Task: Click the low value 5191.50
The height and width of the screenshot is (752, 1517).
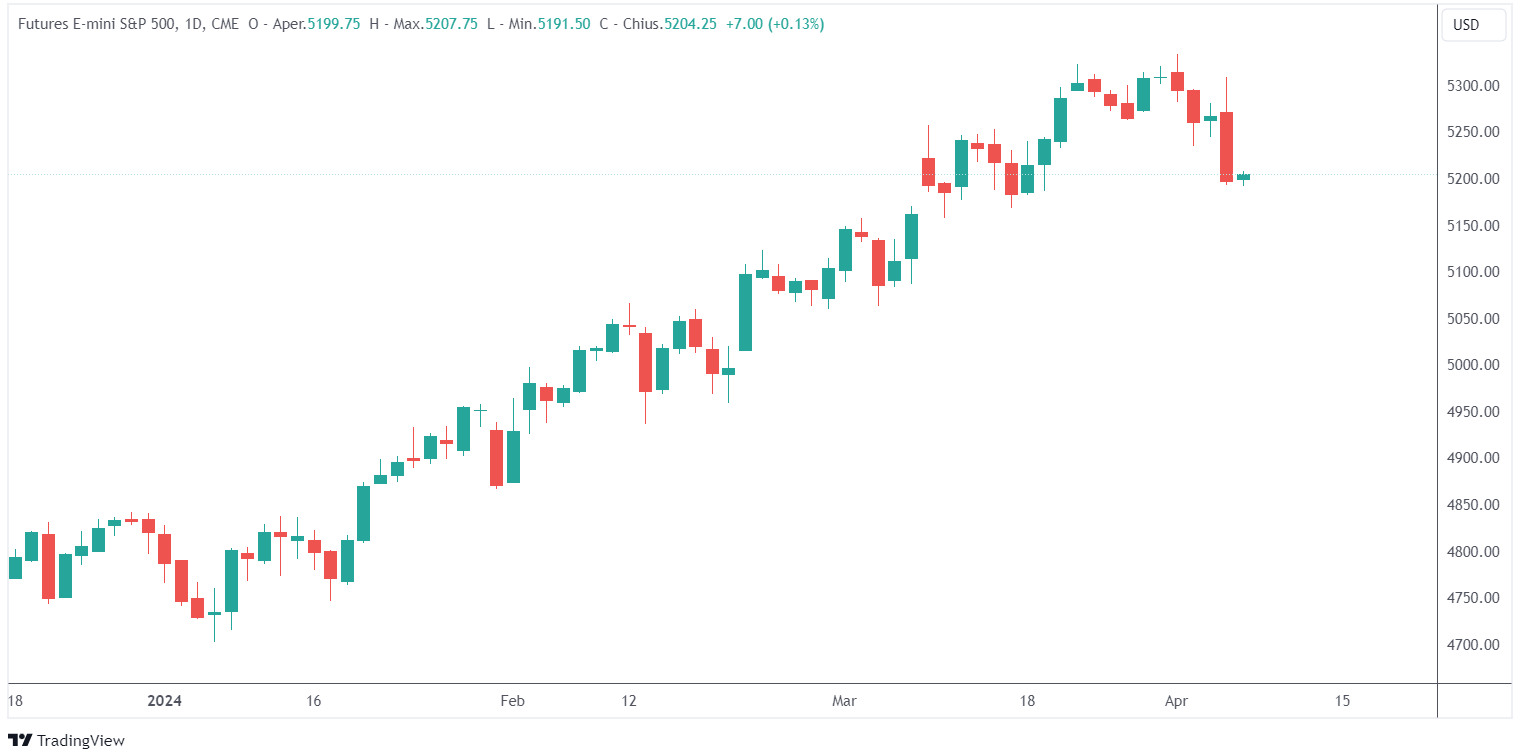Action: 563,25
